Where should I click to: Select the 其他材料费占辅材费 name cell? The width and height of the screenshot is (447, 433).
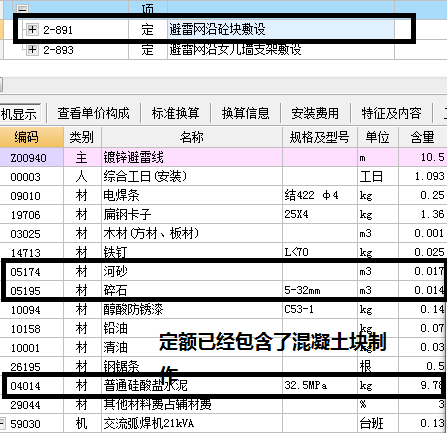pos(192,404)
